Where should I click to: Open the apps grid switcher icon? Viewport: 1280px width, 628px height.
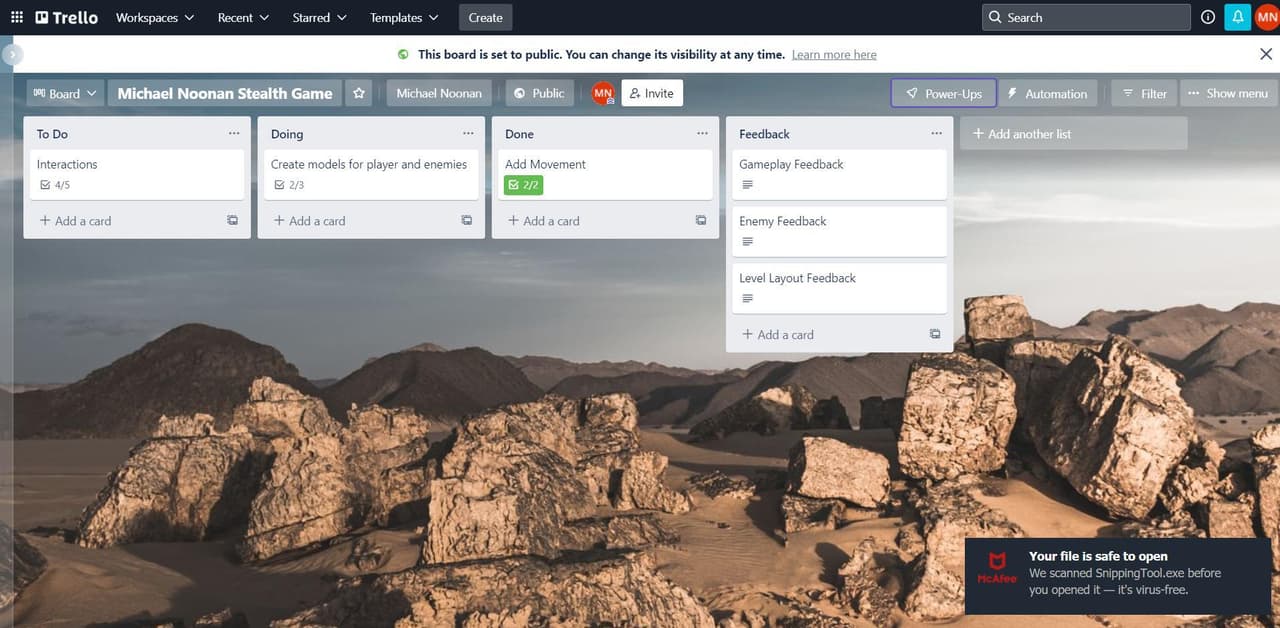coord(17,17)
